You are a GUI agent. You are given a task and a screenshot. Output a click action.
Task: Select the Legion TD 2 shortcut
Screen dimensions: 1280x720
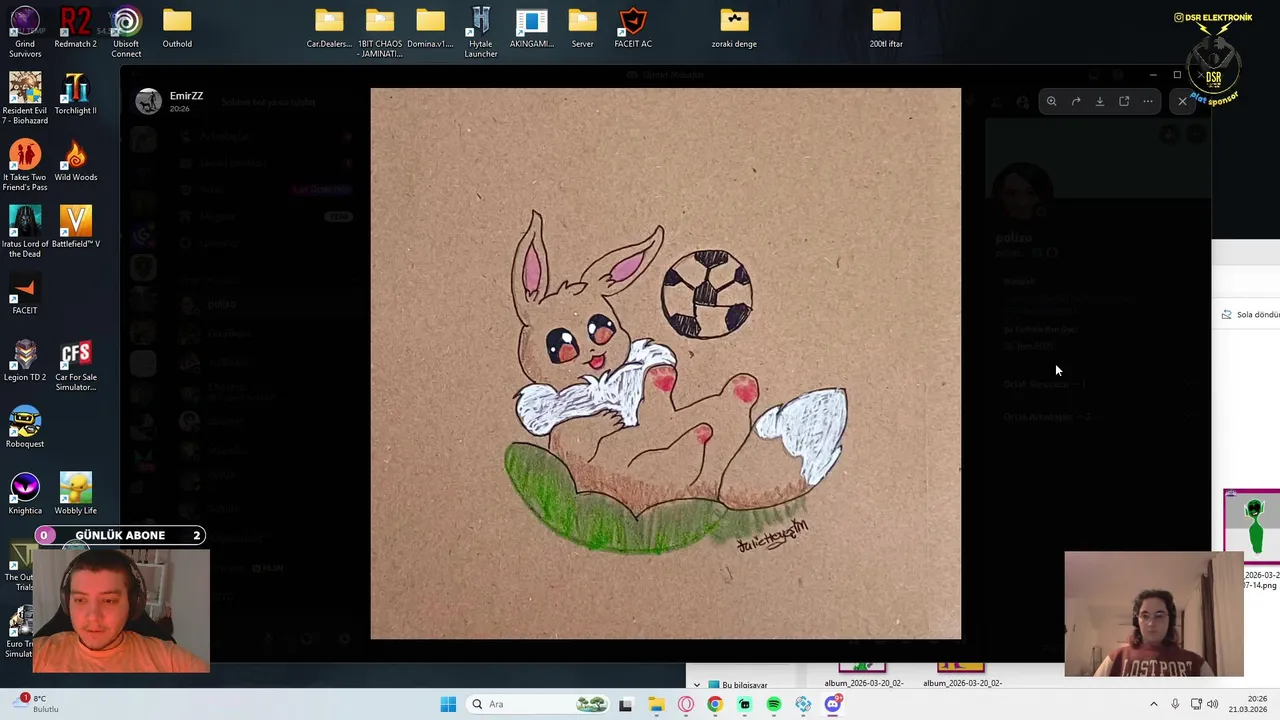[x=25, y=362]
